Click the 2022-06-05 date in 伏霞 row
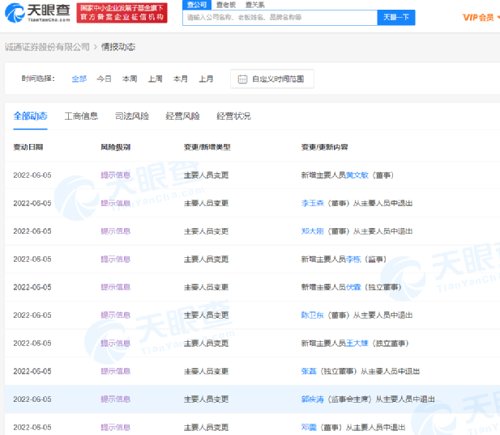This screenshot has width=500, height=435. point(32,287)
